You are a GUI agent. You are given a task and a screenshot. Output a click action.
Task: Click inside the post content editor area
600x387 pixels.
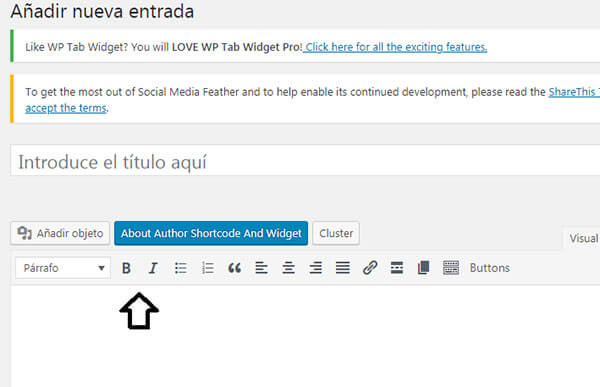[306, 337]
